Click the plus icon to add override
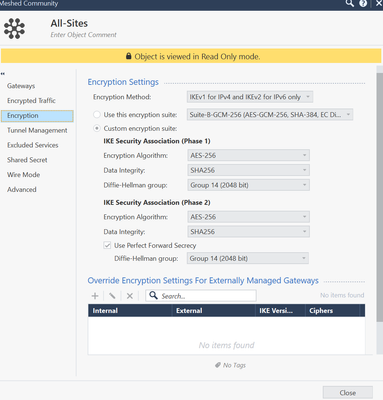Viewport: 383px width, 400px height. coord(95,296)
